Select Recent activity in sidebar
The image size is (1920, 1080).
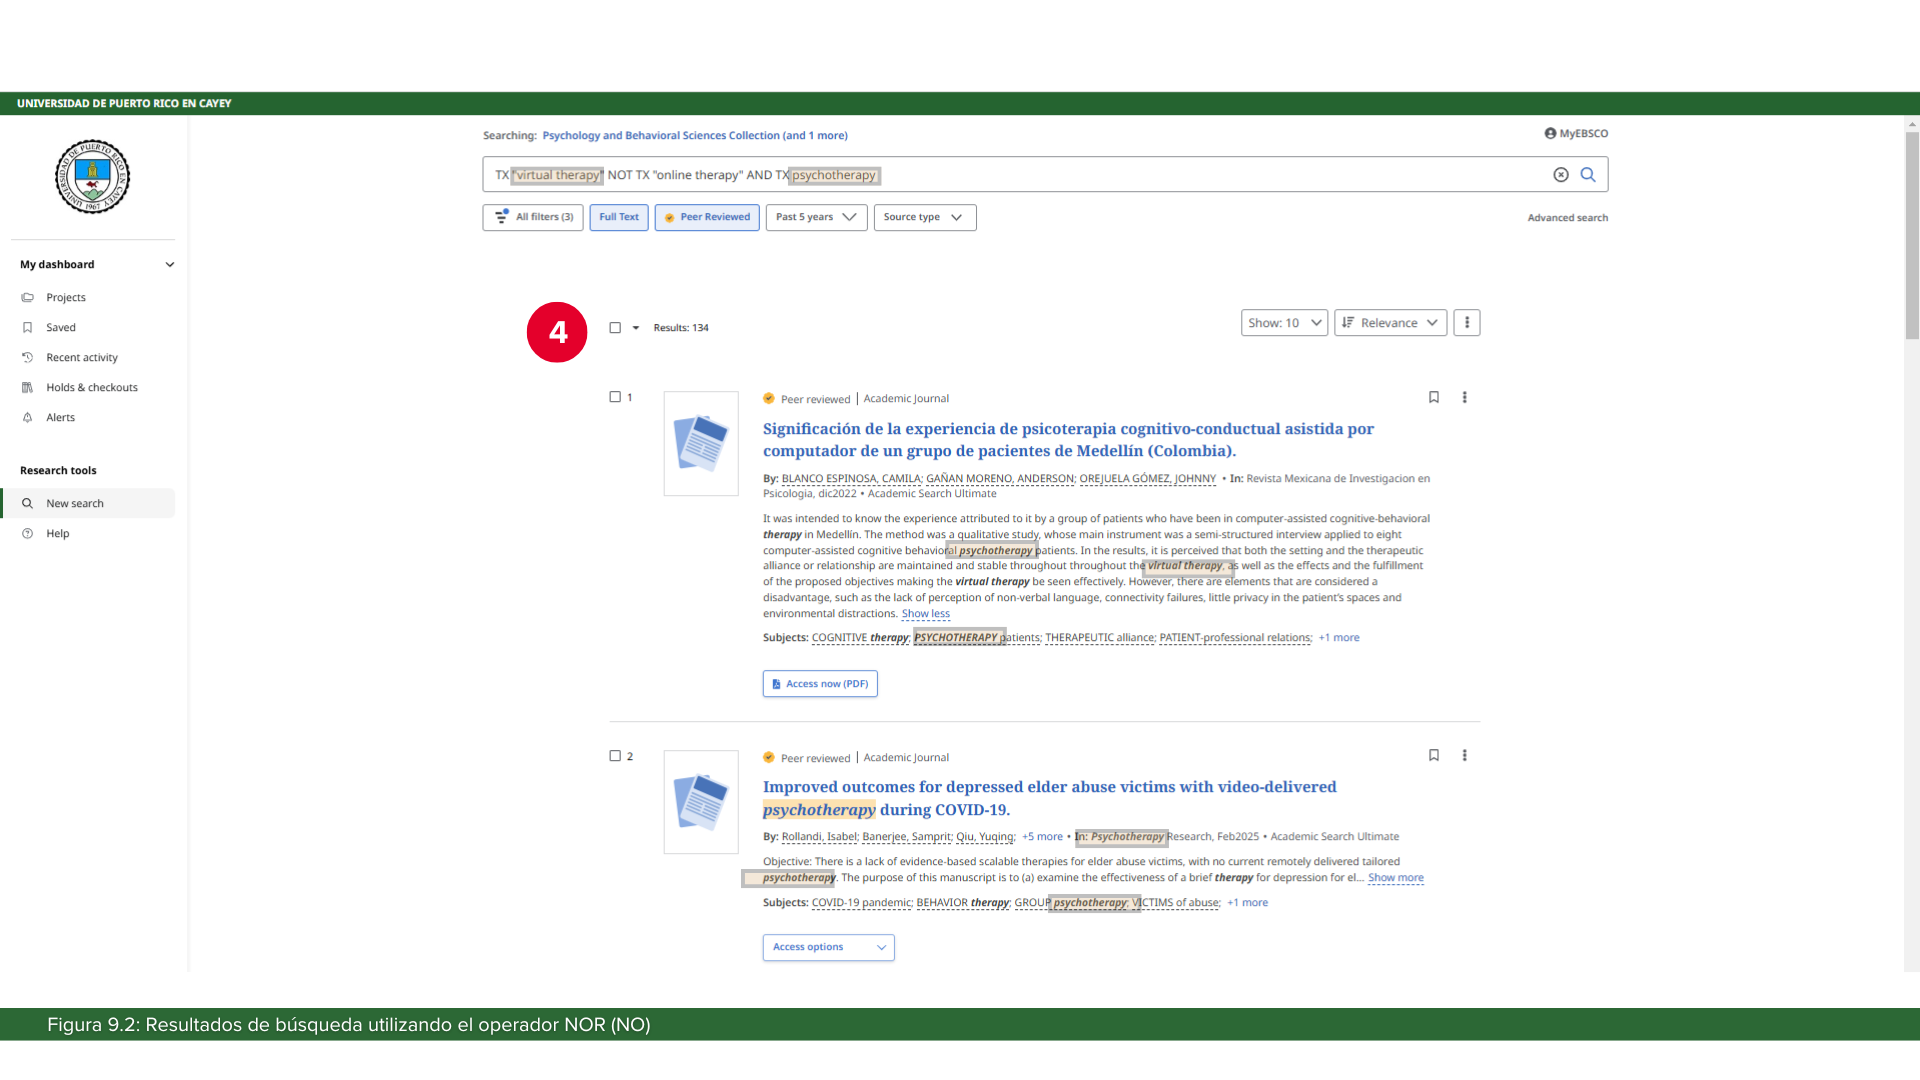81,357
